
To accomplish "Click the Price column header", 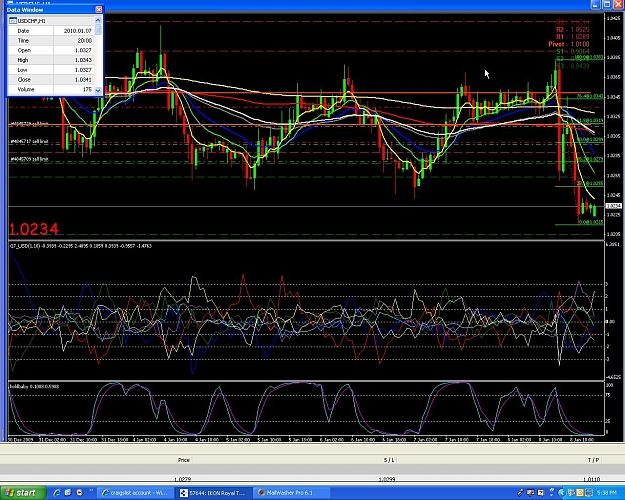I will point(184,460).
